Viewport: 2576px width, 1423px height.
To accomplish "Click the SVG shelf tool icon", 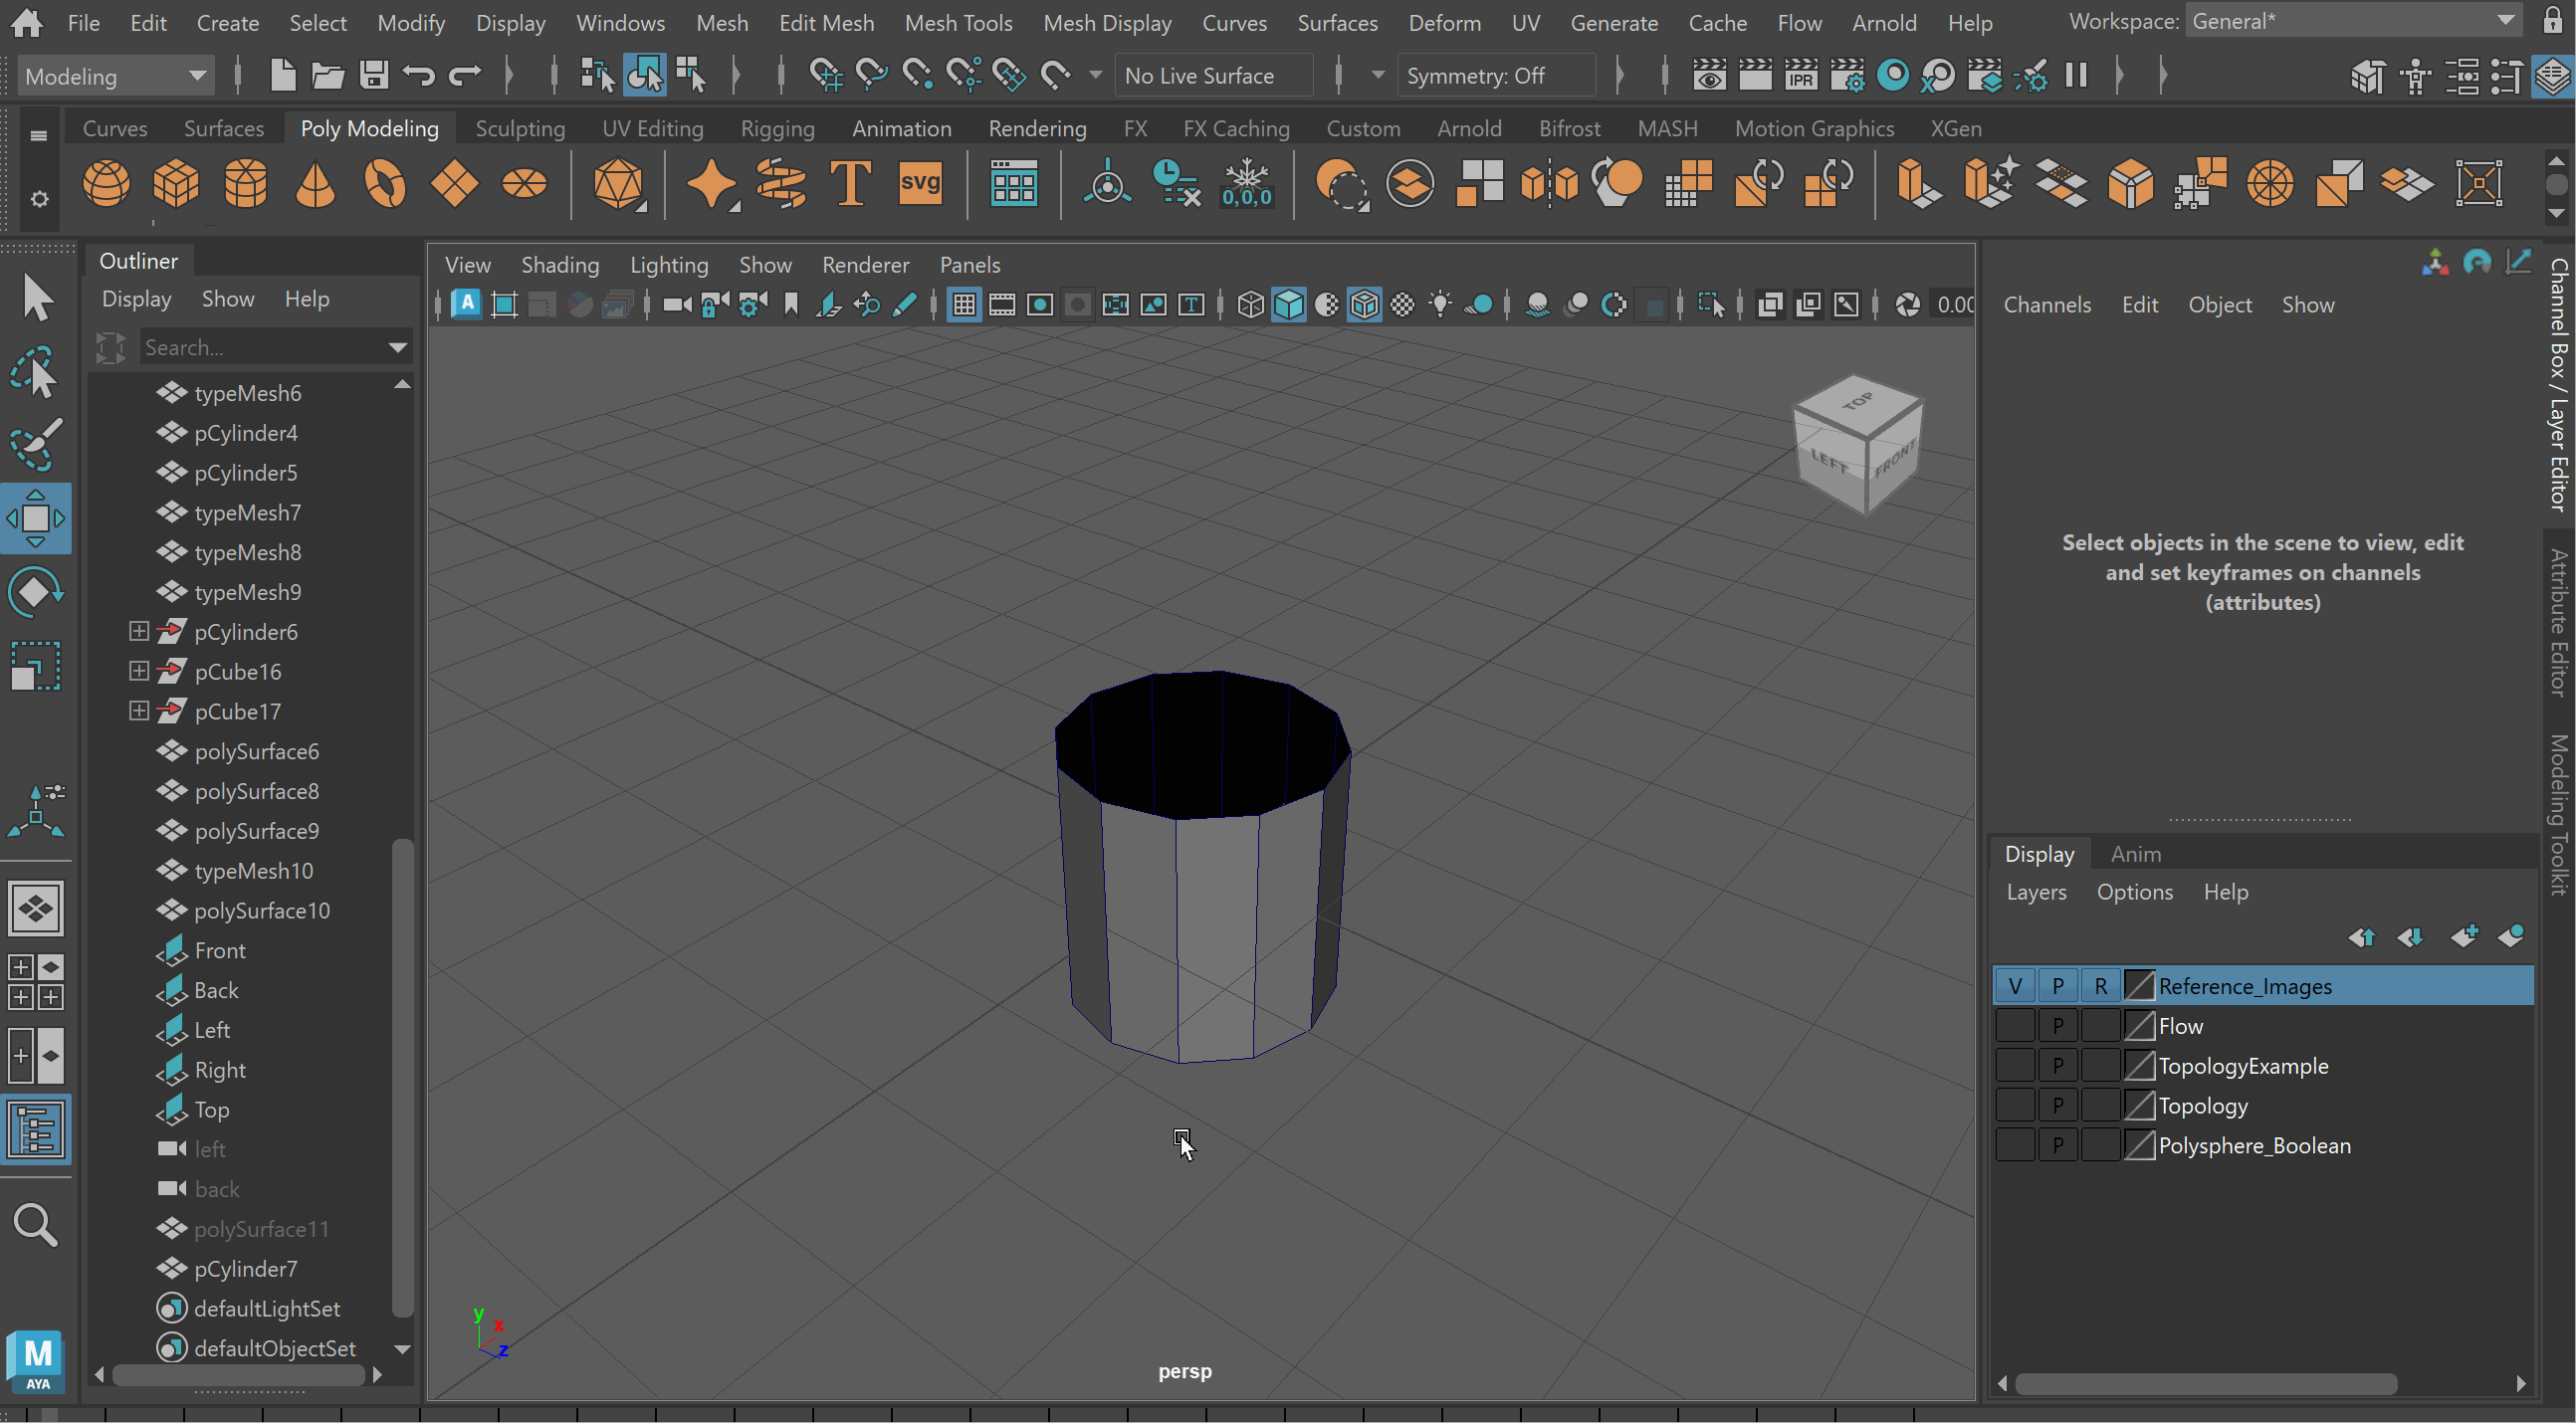I will point(919,184).
